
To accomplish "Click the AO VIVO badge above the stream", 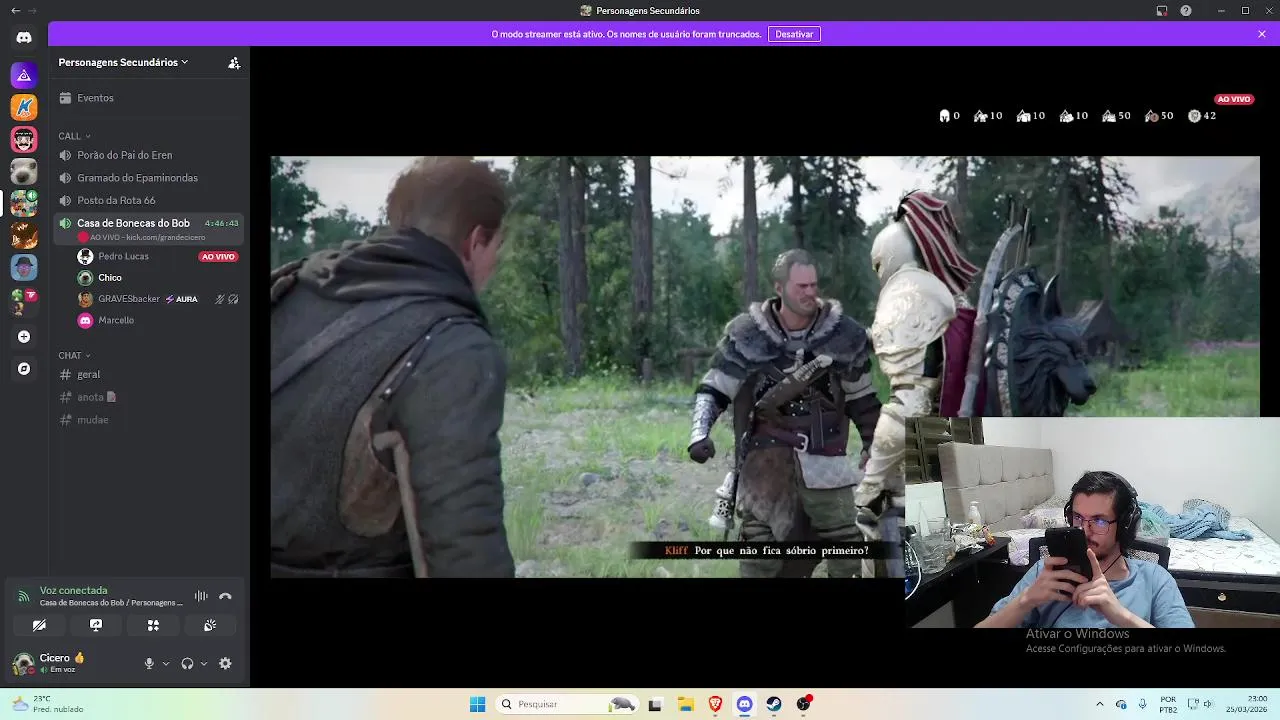I will coord(1234,99).
